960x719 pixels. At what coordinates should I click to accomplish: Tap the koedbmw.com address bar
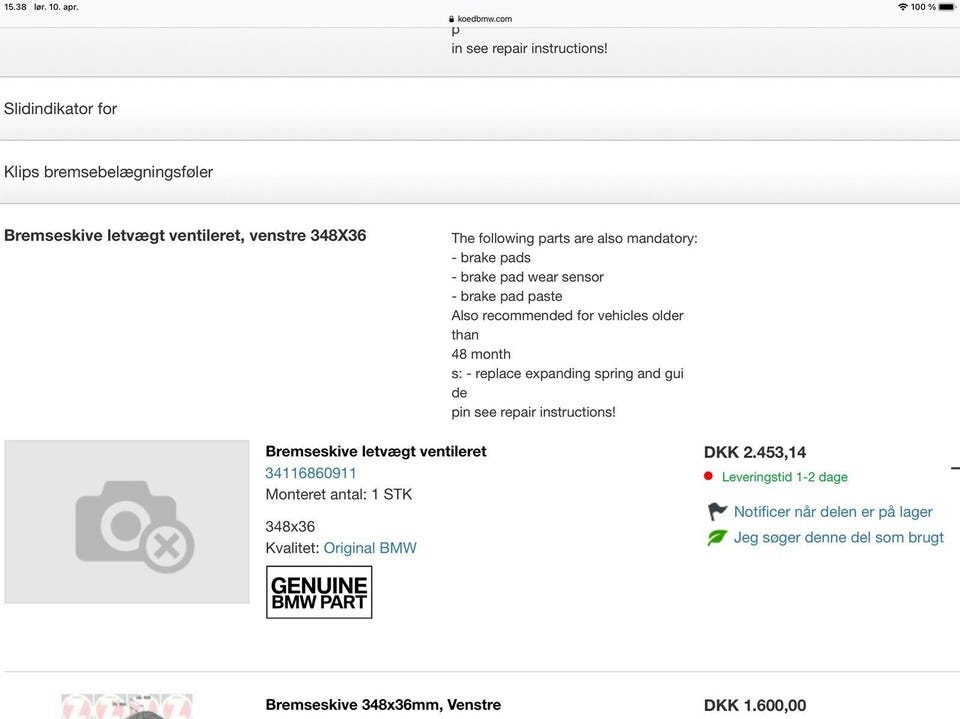pos(484,19)
